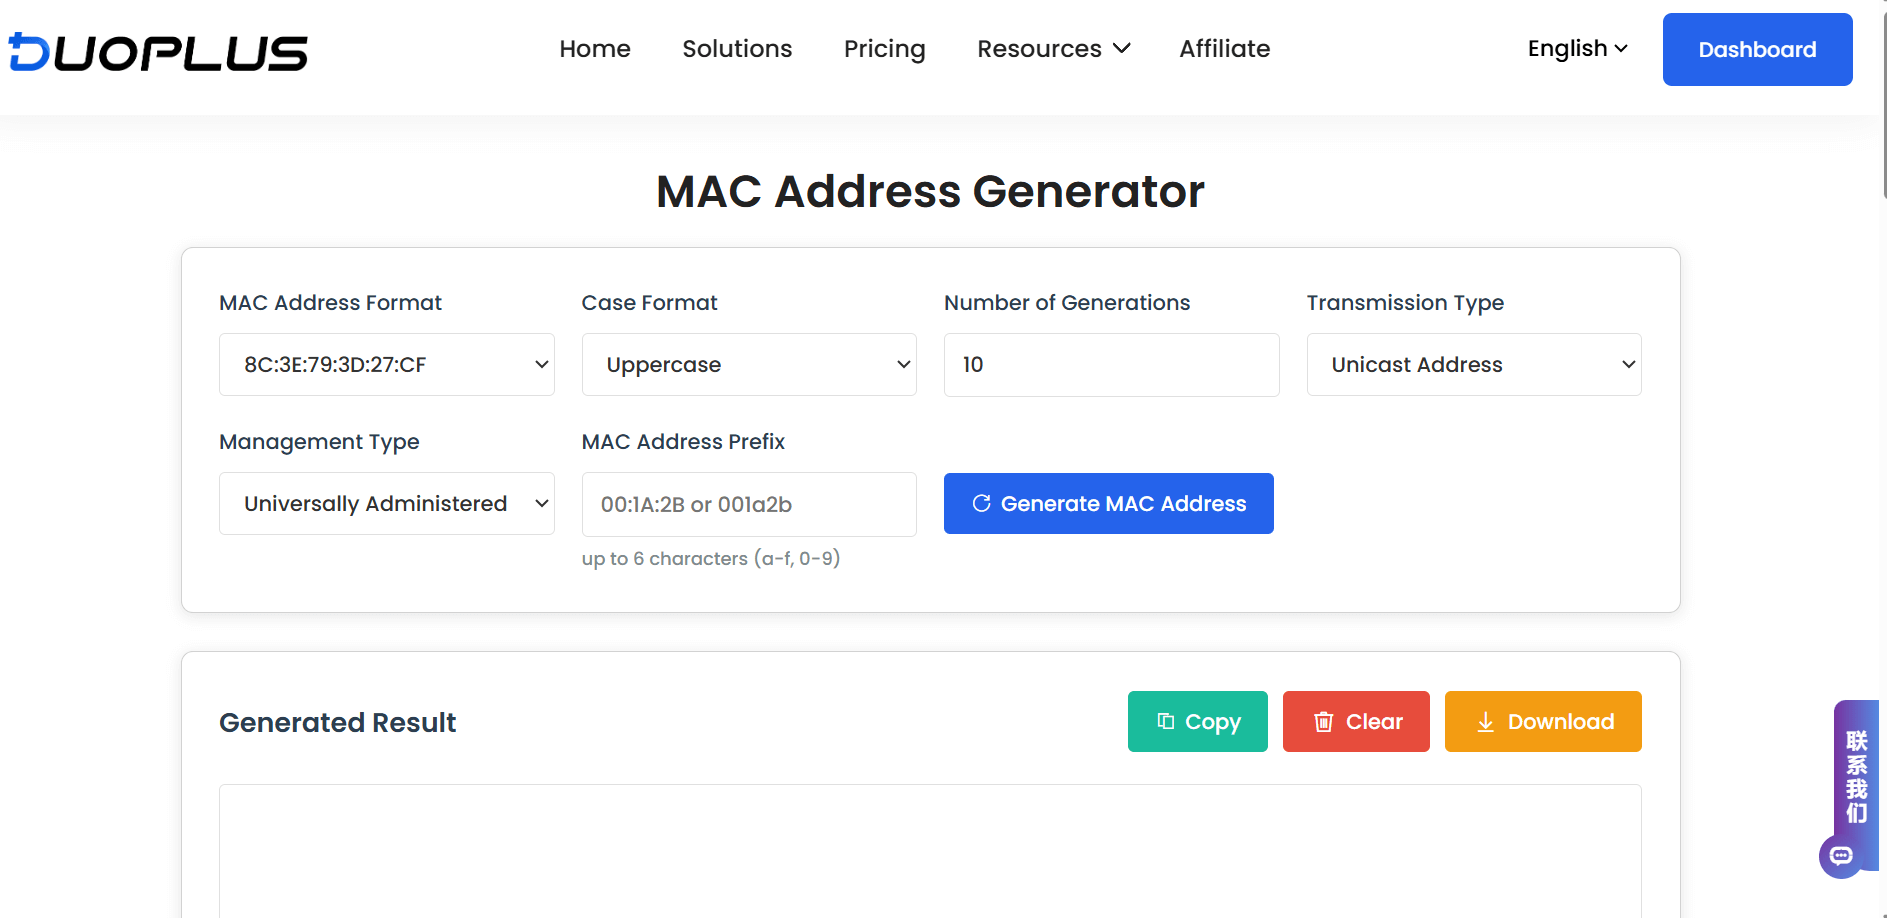The width and height of the screenshot is (1887, 918).
Task: Click the MAC Address Prefix input
Action: (749, 505)
